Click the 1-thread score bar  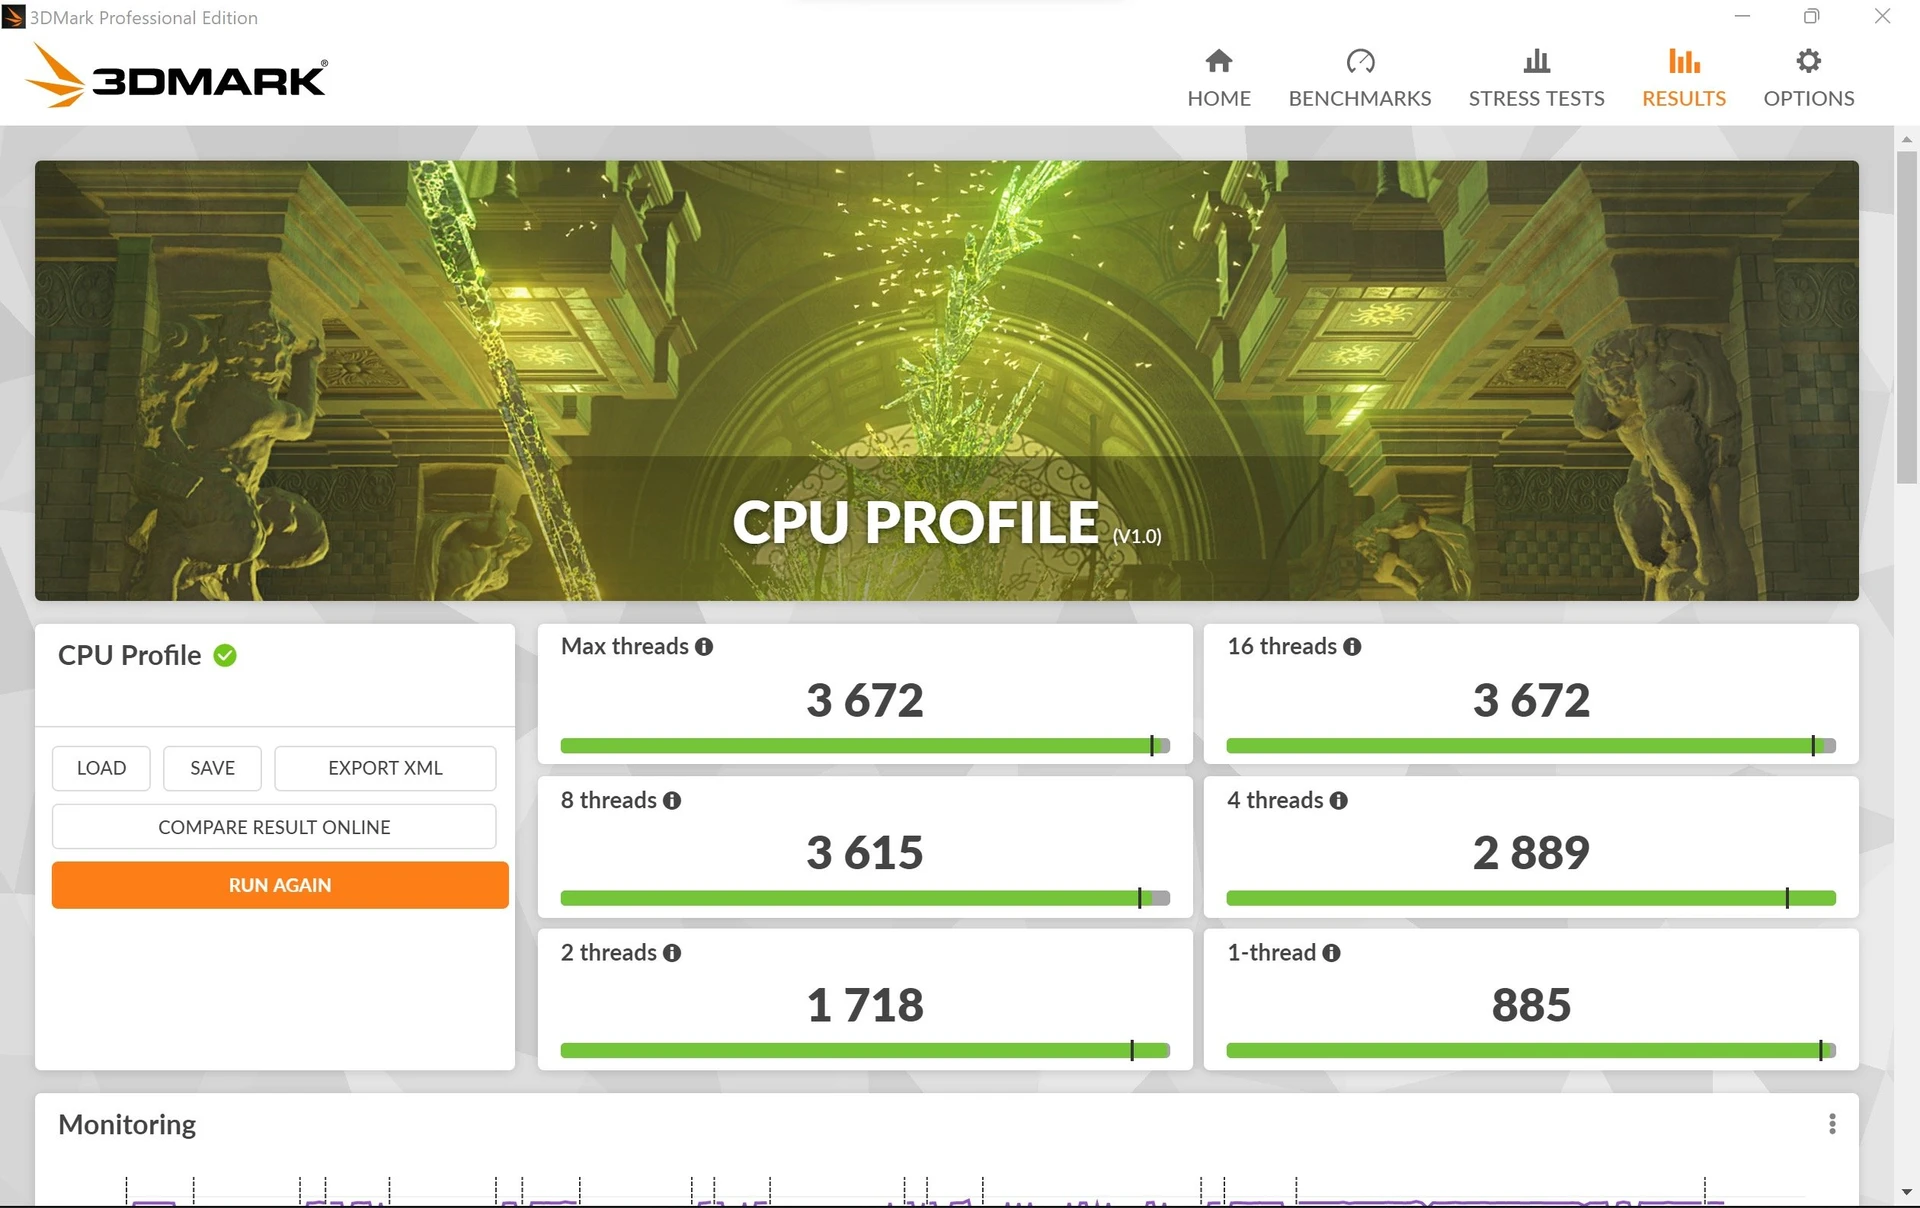click(x=1531, y=1050)
